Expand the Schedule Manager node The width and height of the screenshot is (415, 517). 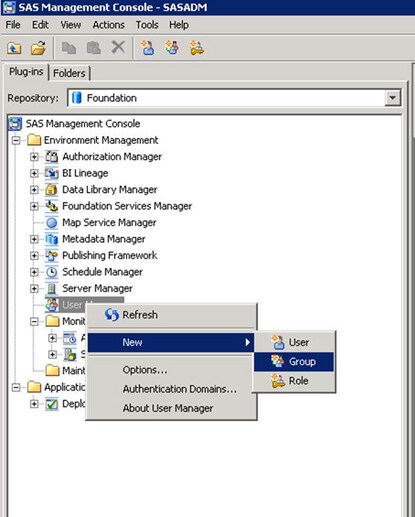click(x=34, y=272)
